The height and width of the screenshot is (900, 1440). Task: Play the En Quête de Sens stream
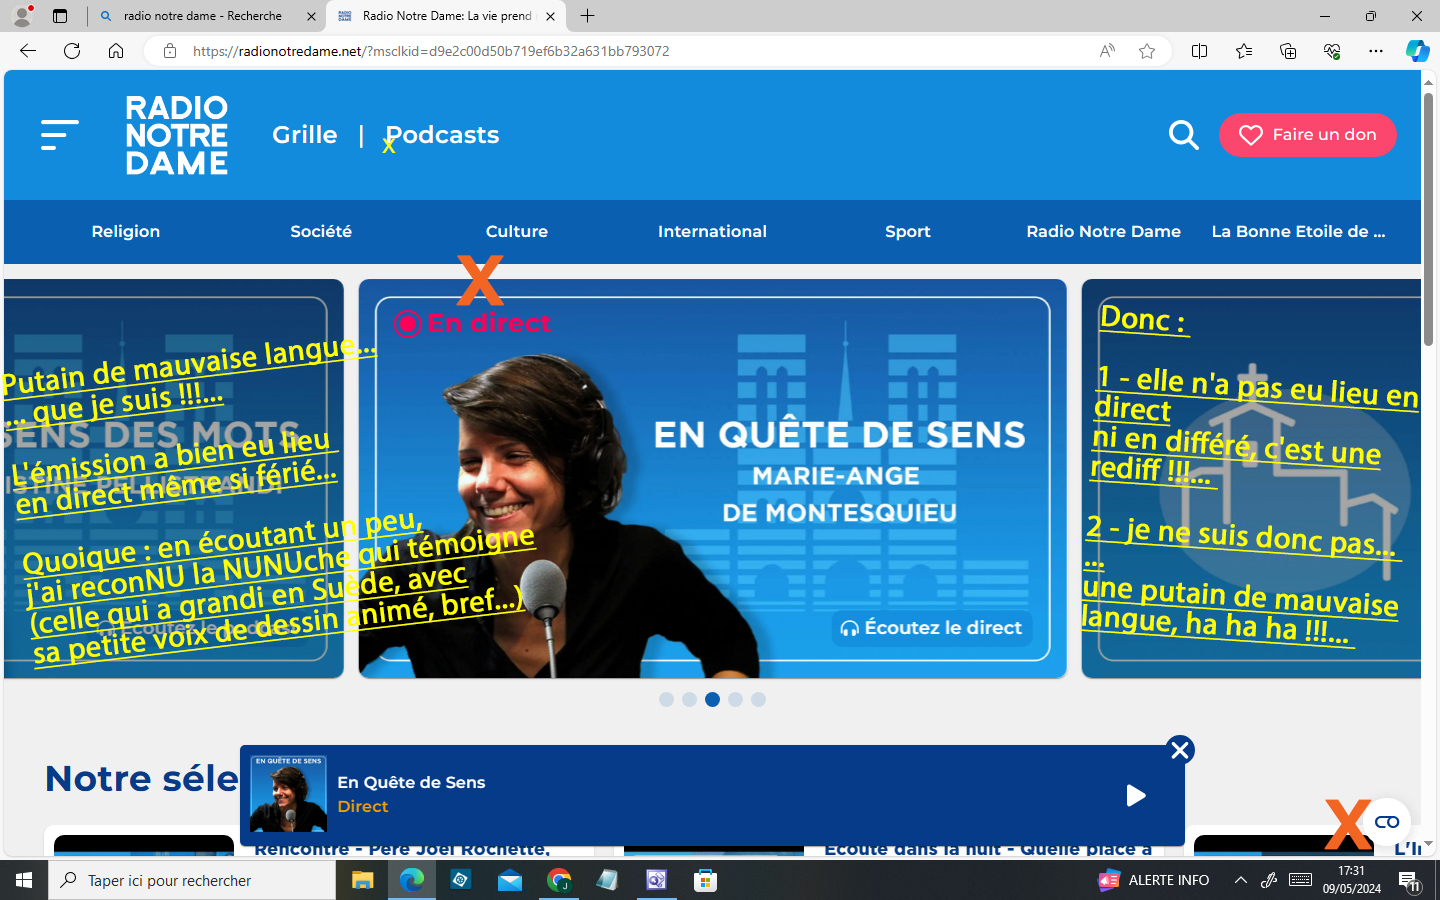point(1136,795)
